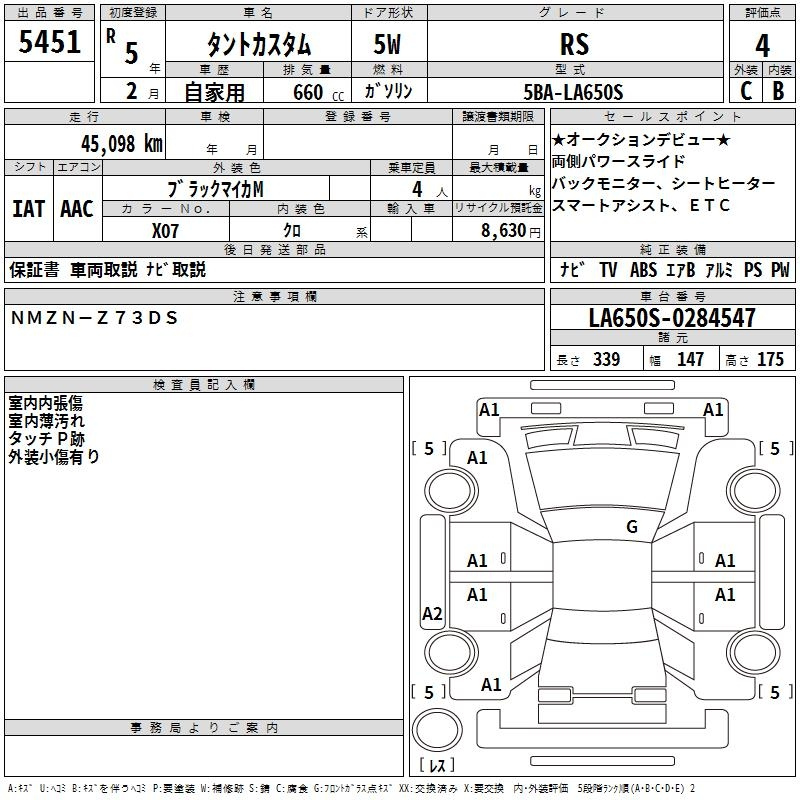Click the car name タントカスタム
This screenshot has width=800, height=800.
click(258, 45)
